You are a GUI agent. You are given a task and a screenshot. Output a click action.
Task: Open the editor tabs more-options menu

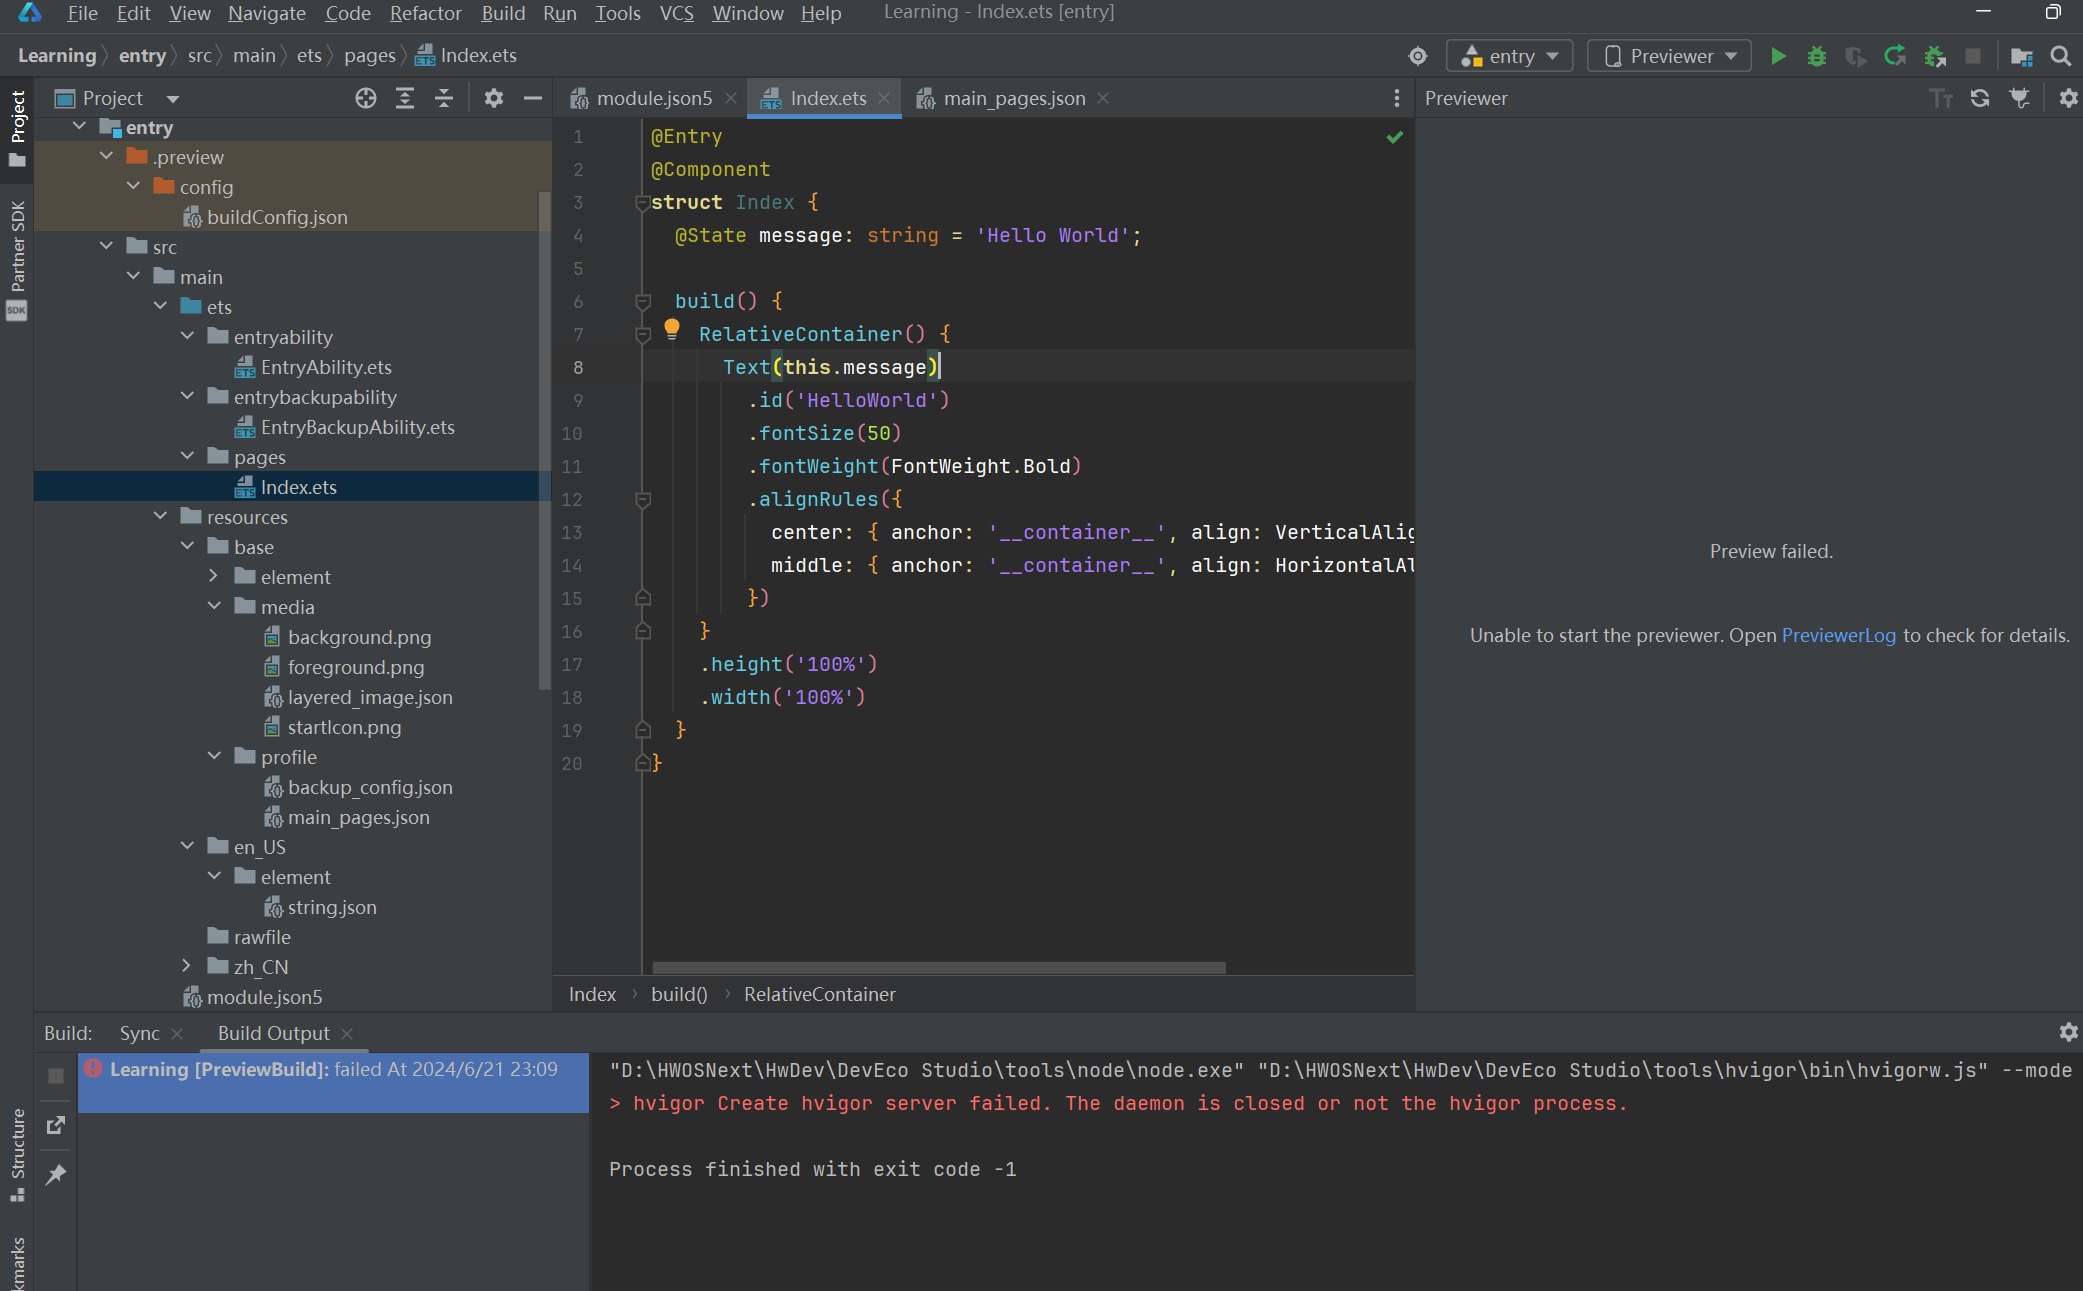click(x=1397, y=98)
